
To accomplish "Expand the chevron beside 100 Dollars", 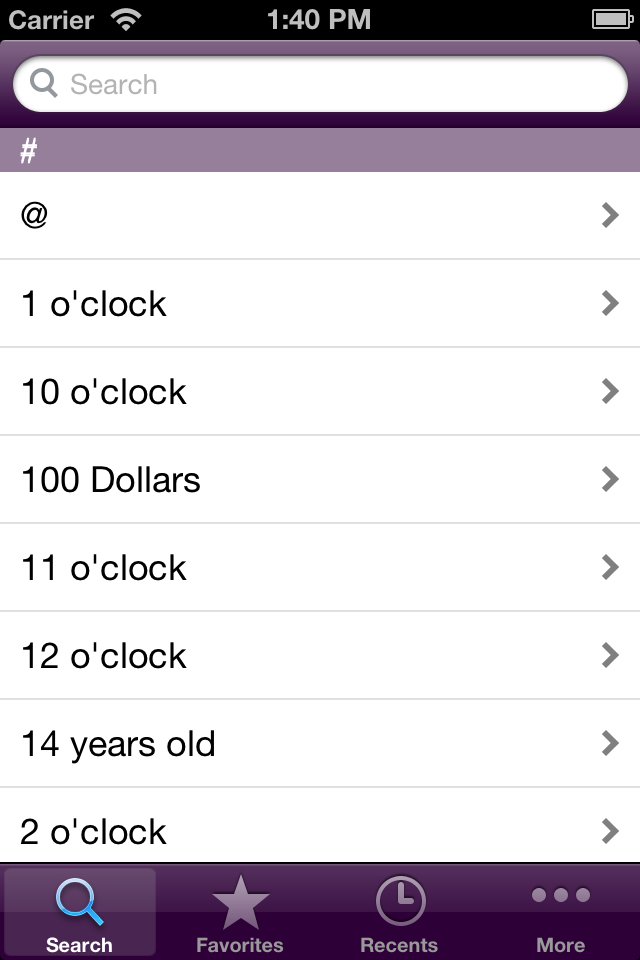I will (x=610, y=479).
